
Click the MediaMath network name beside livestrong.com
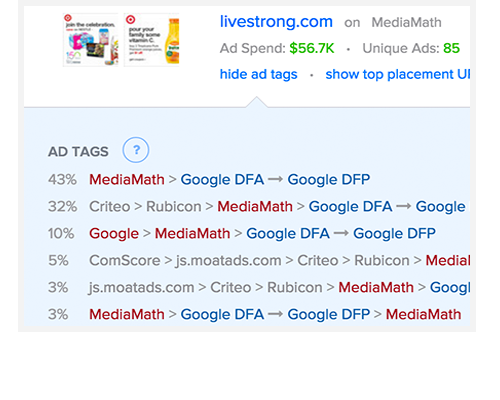[x=406, y=23]
